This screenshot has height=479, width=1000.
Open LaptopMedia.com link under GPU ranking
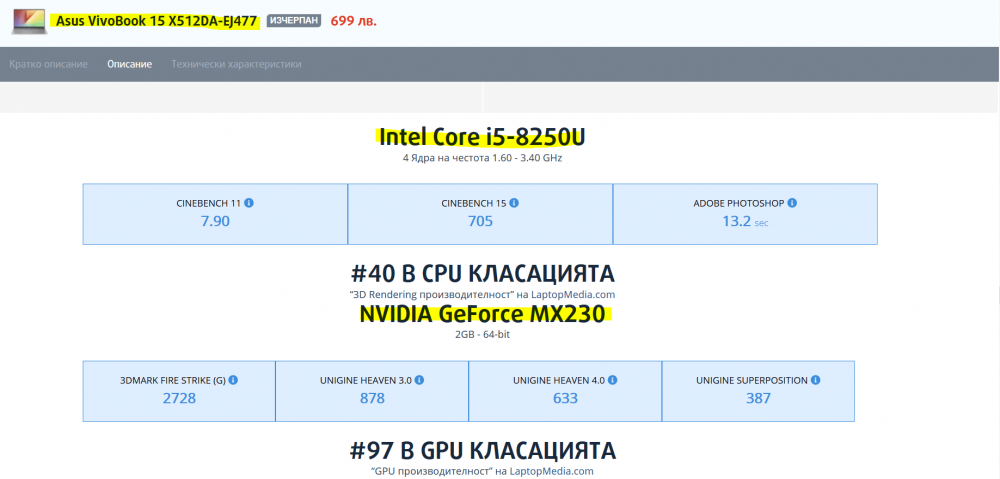[x=553, y=471]
